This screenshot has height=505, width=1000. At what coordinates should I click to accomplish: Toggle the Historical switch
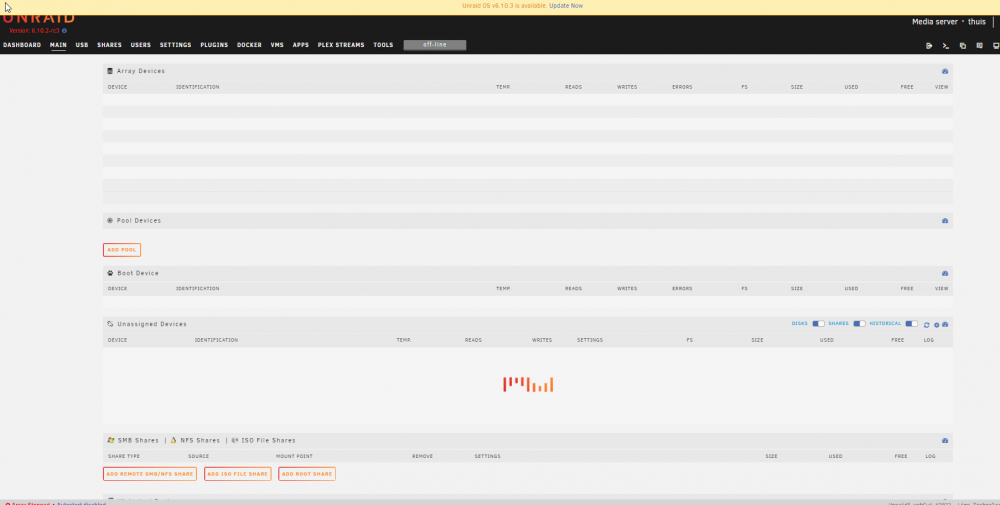tap(912, 324)
